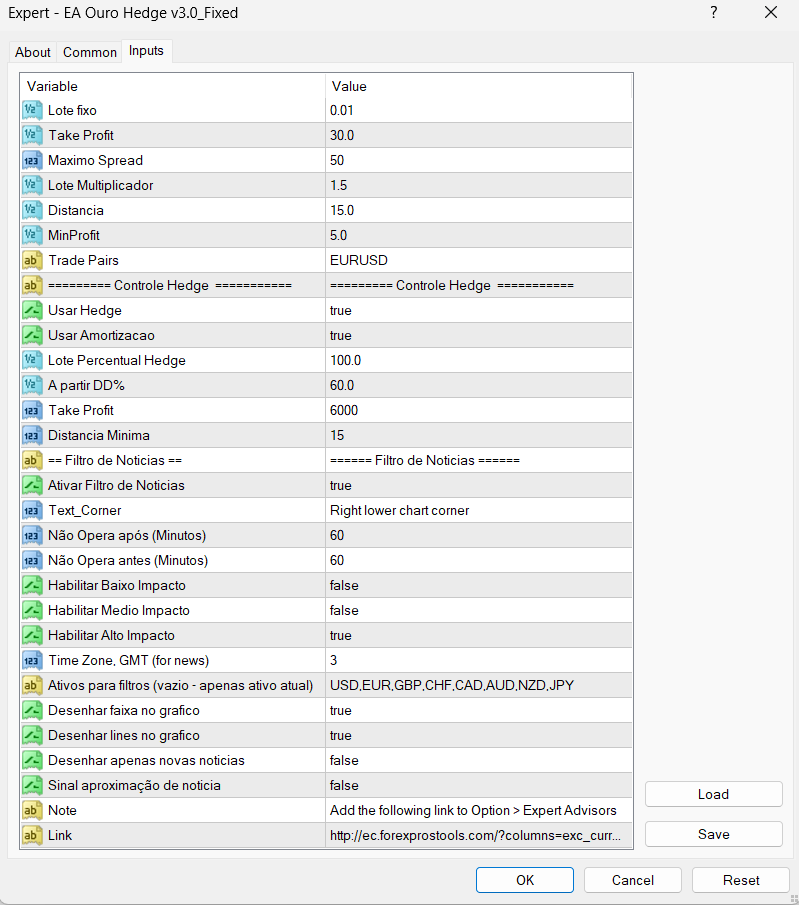Click the boolean icon next to Usar Hedge
Viewport: 799px width, 905px height.
coord(32,310)
